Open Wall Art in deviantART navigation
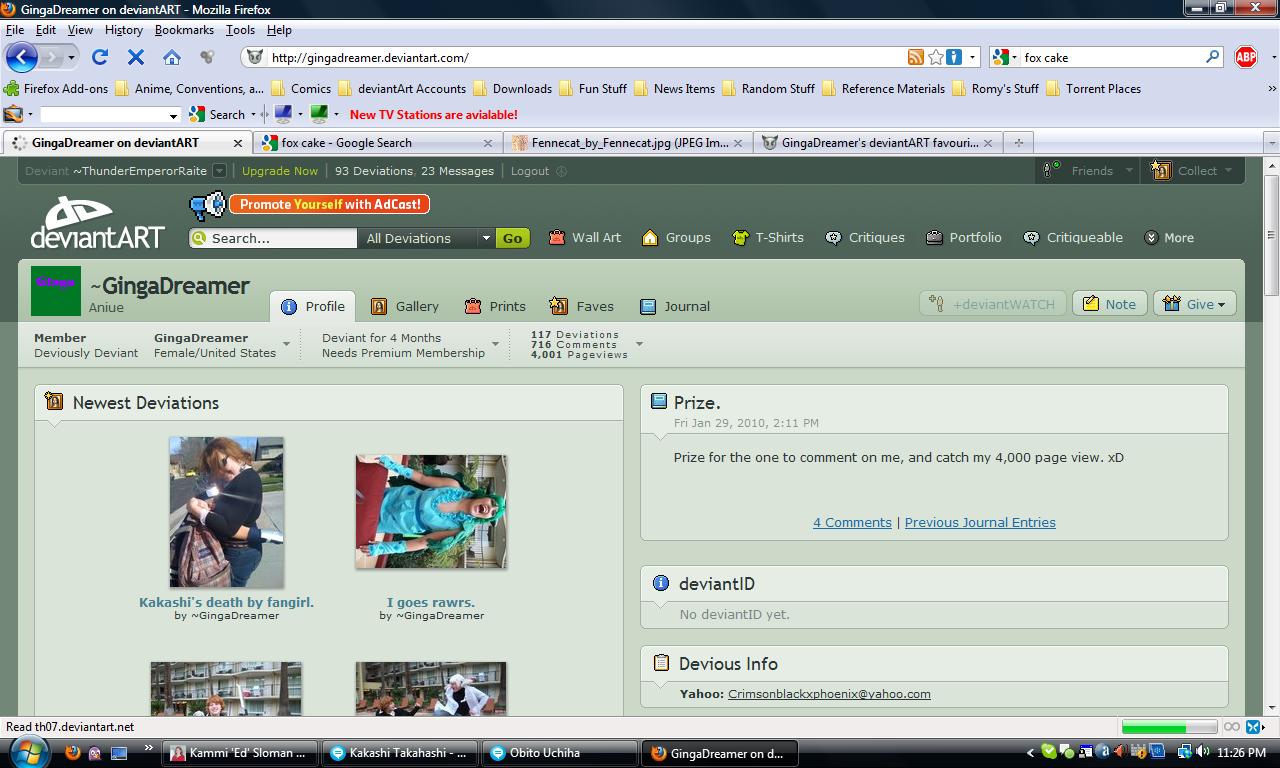Image resolution: width=1280 pixels, height=768 pixels. [584, 237]
